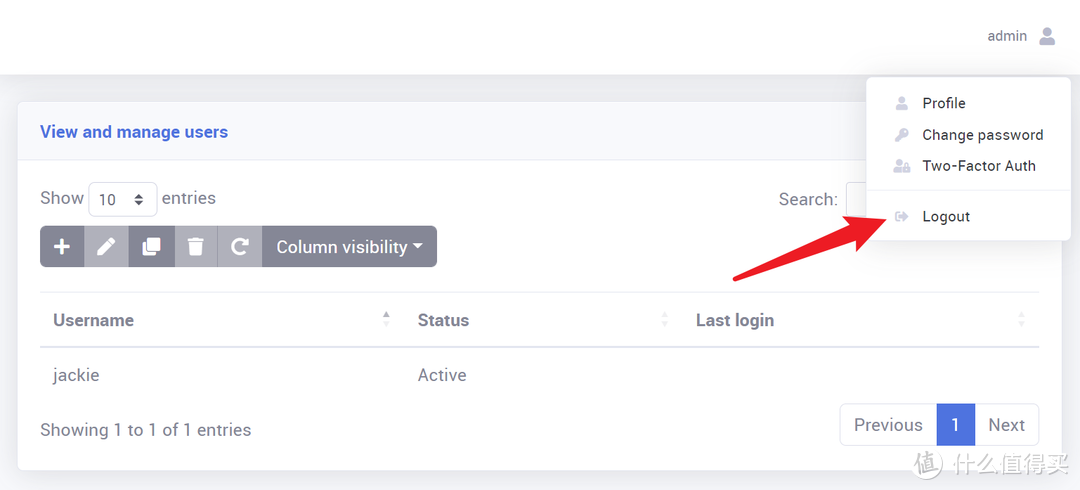Sort table by Last login column

(735, 320)
